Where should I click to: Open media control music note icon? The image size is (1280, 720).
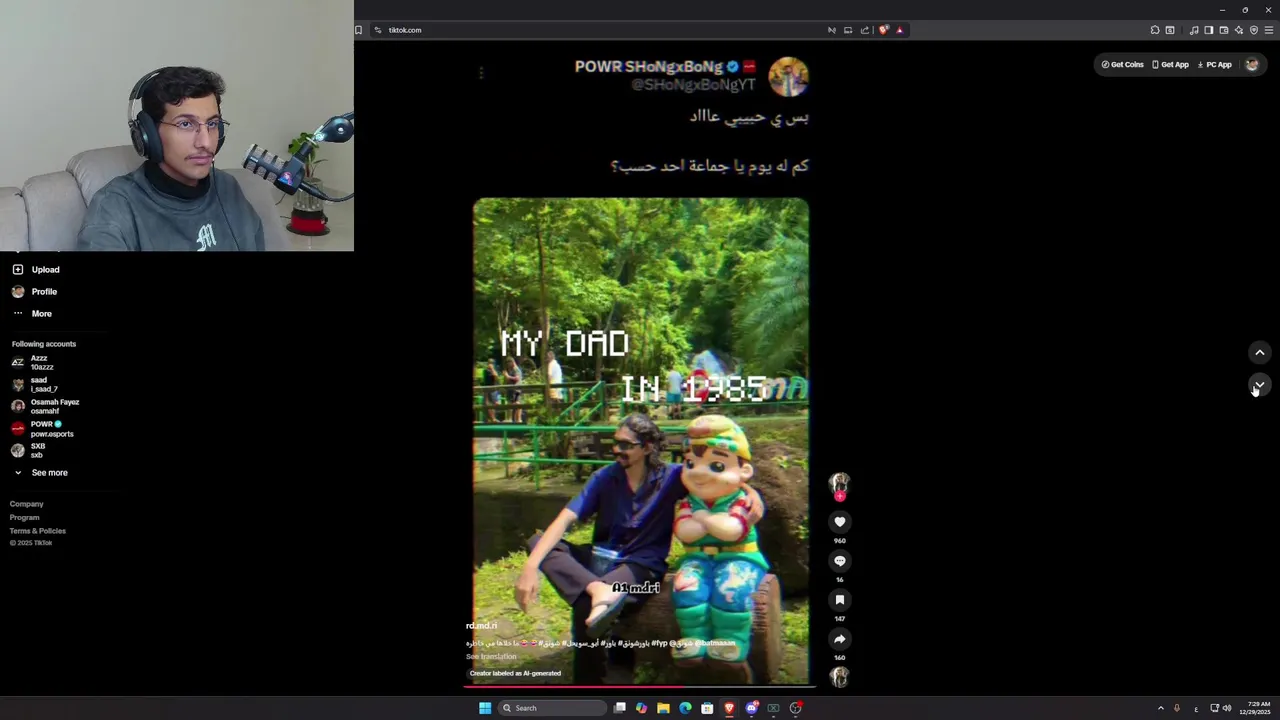(1194, 30)
